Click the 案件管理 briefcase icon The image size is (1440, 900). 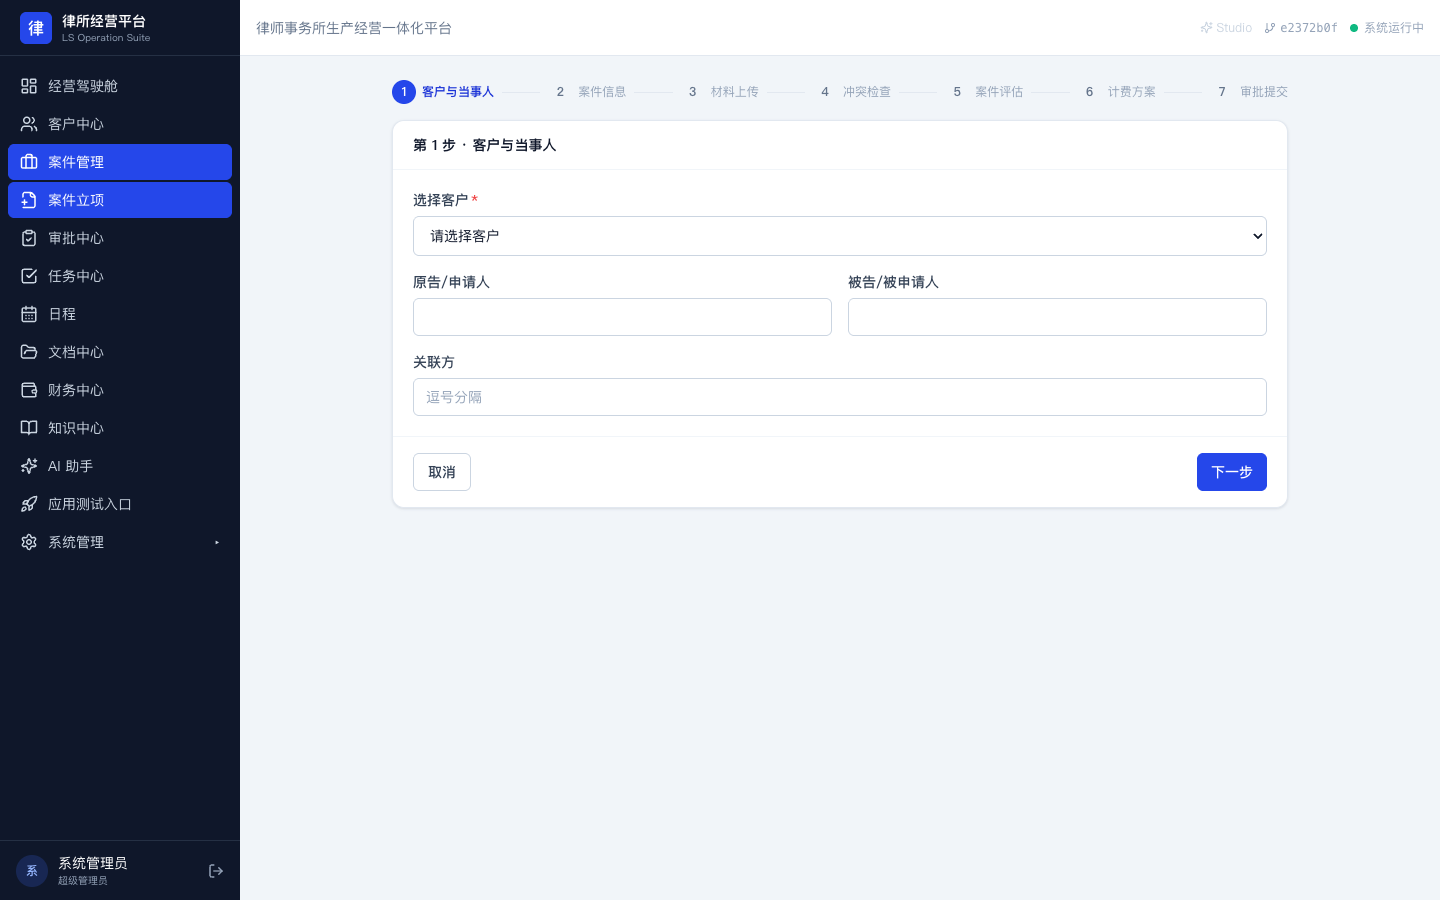tap(29, 162)
